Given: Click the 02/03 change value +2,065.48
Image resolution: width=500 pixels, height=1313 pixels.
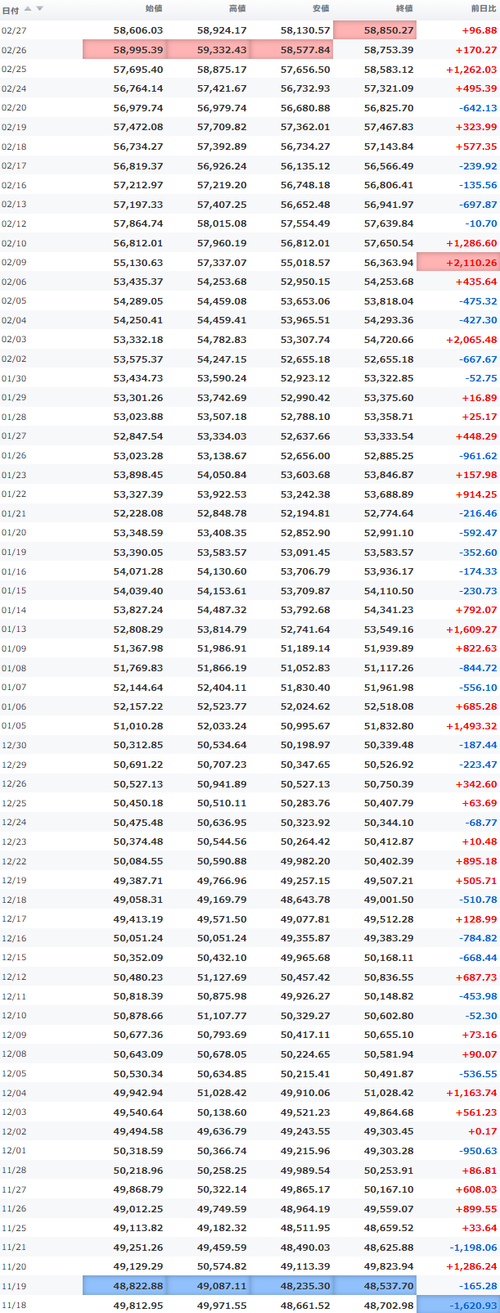Looking at the screenshot, I should 469,340.
